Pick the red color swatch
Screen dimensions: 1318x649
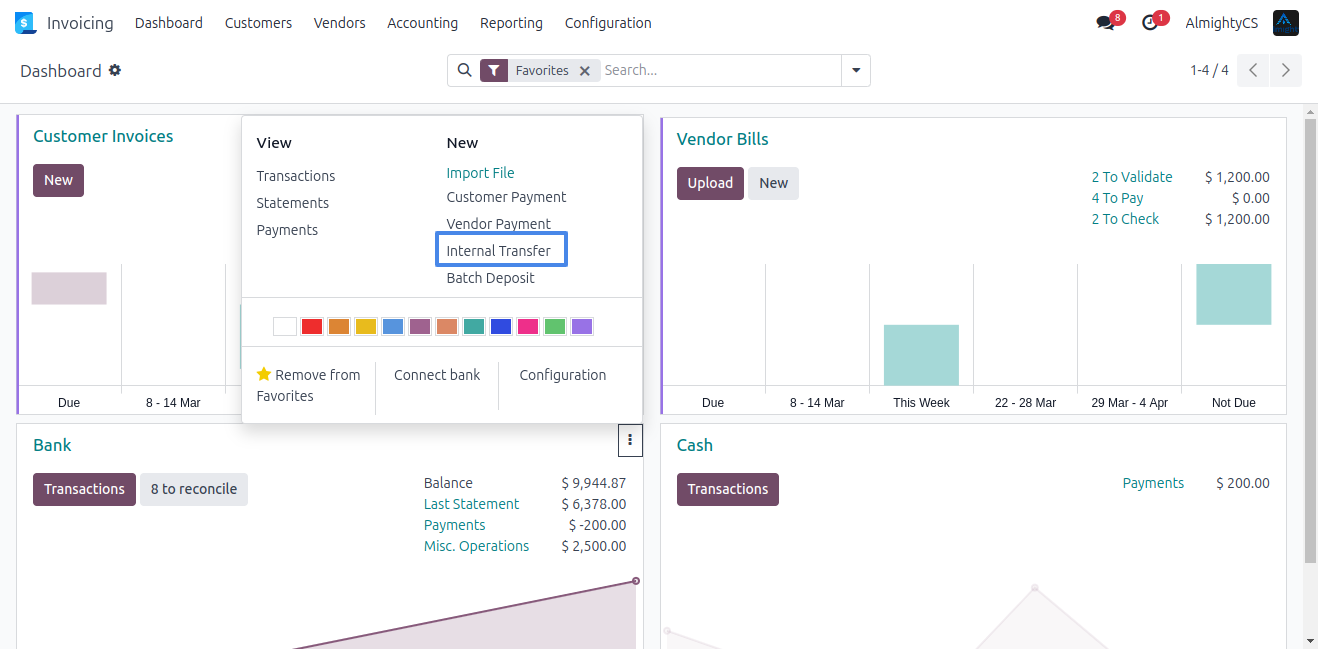pyautogui.click(x=312, y=326)
